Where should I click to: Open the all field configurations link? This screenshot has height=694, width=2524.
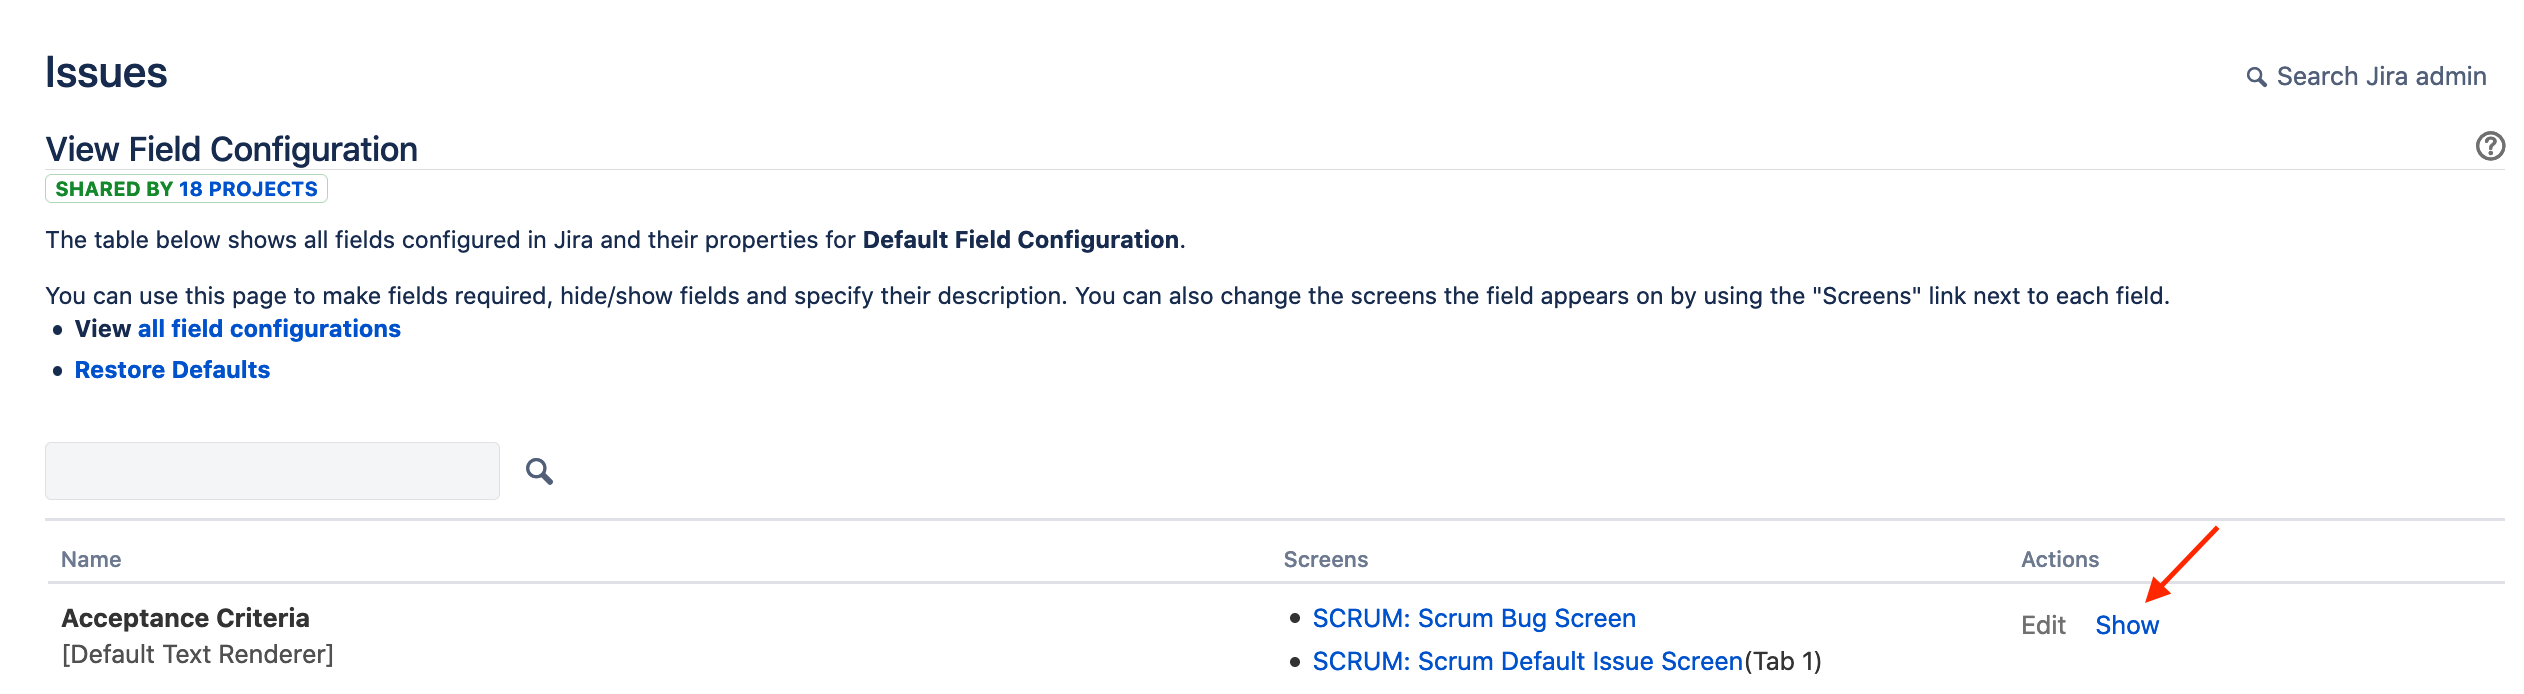point(269,329)
